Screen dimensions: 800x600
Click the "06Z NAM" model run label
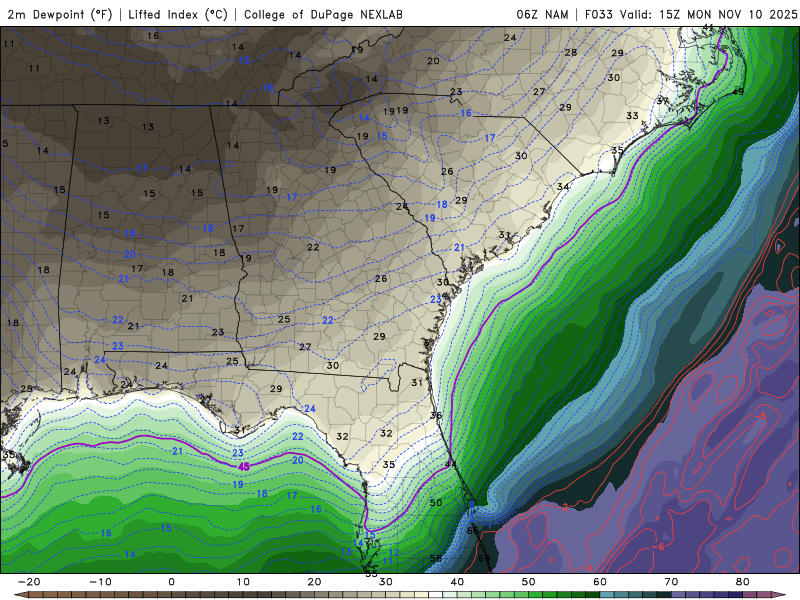click(542, 14)
